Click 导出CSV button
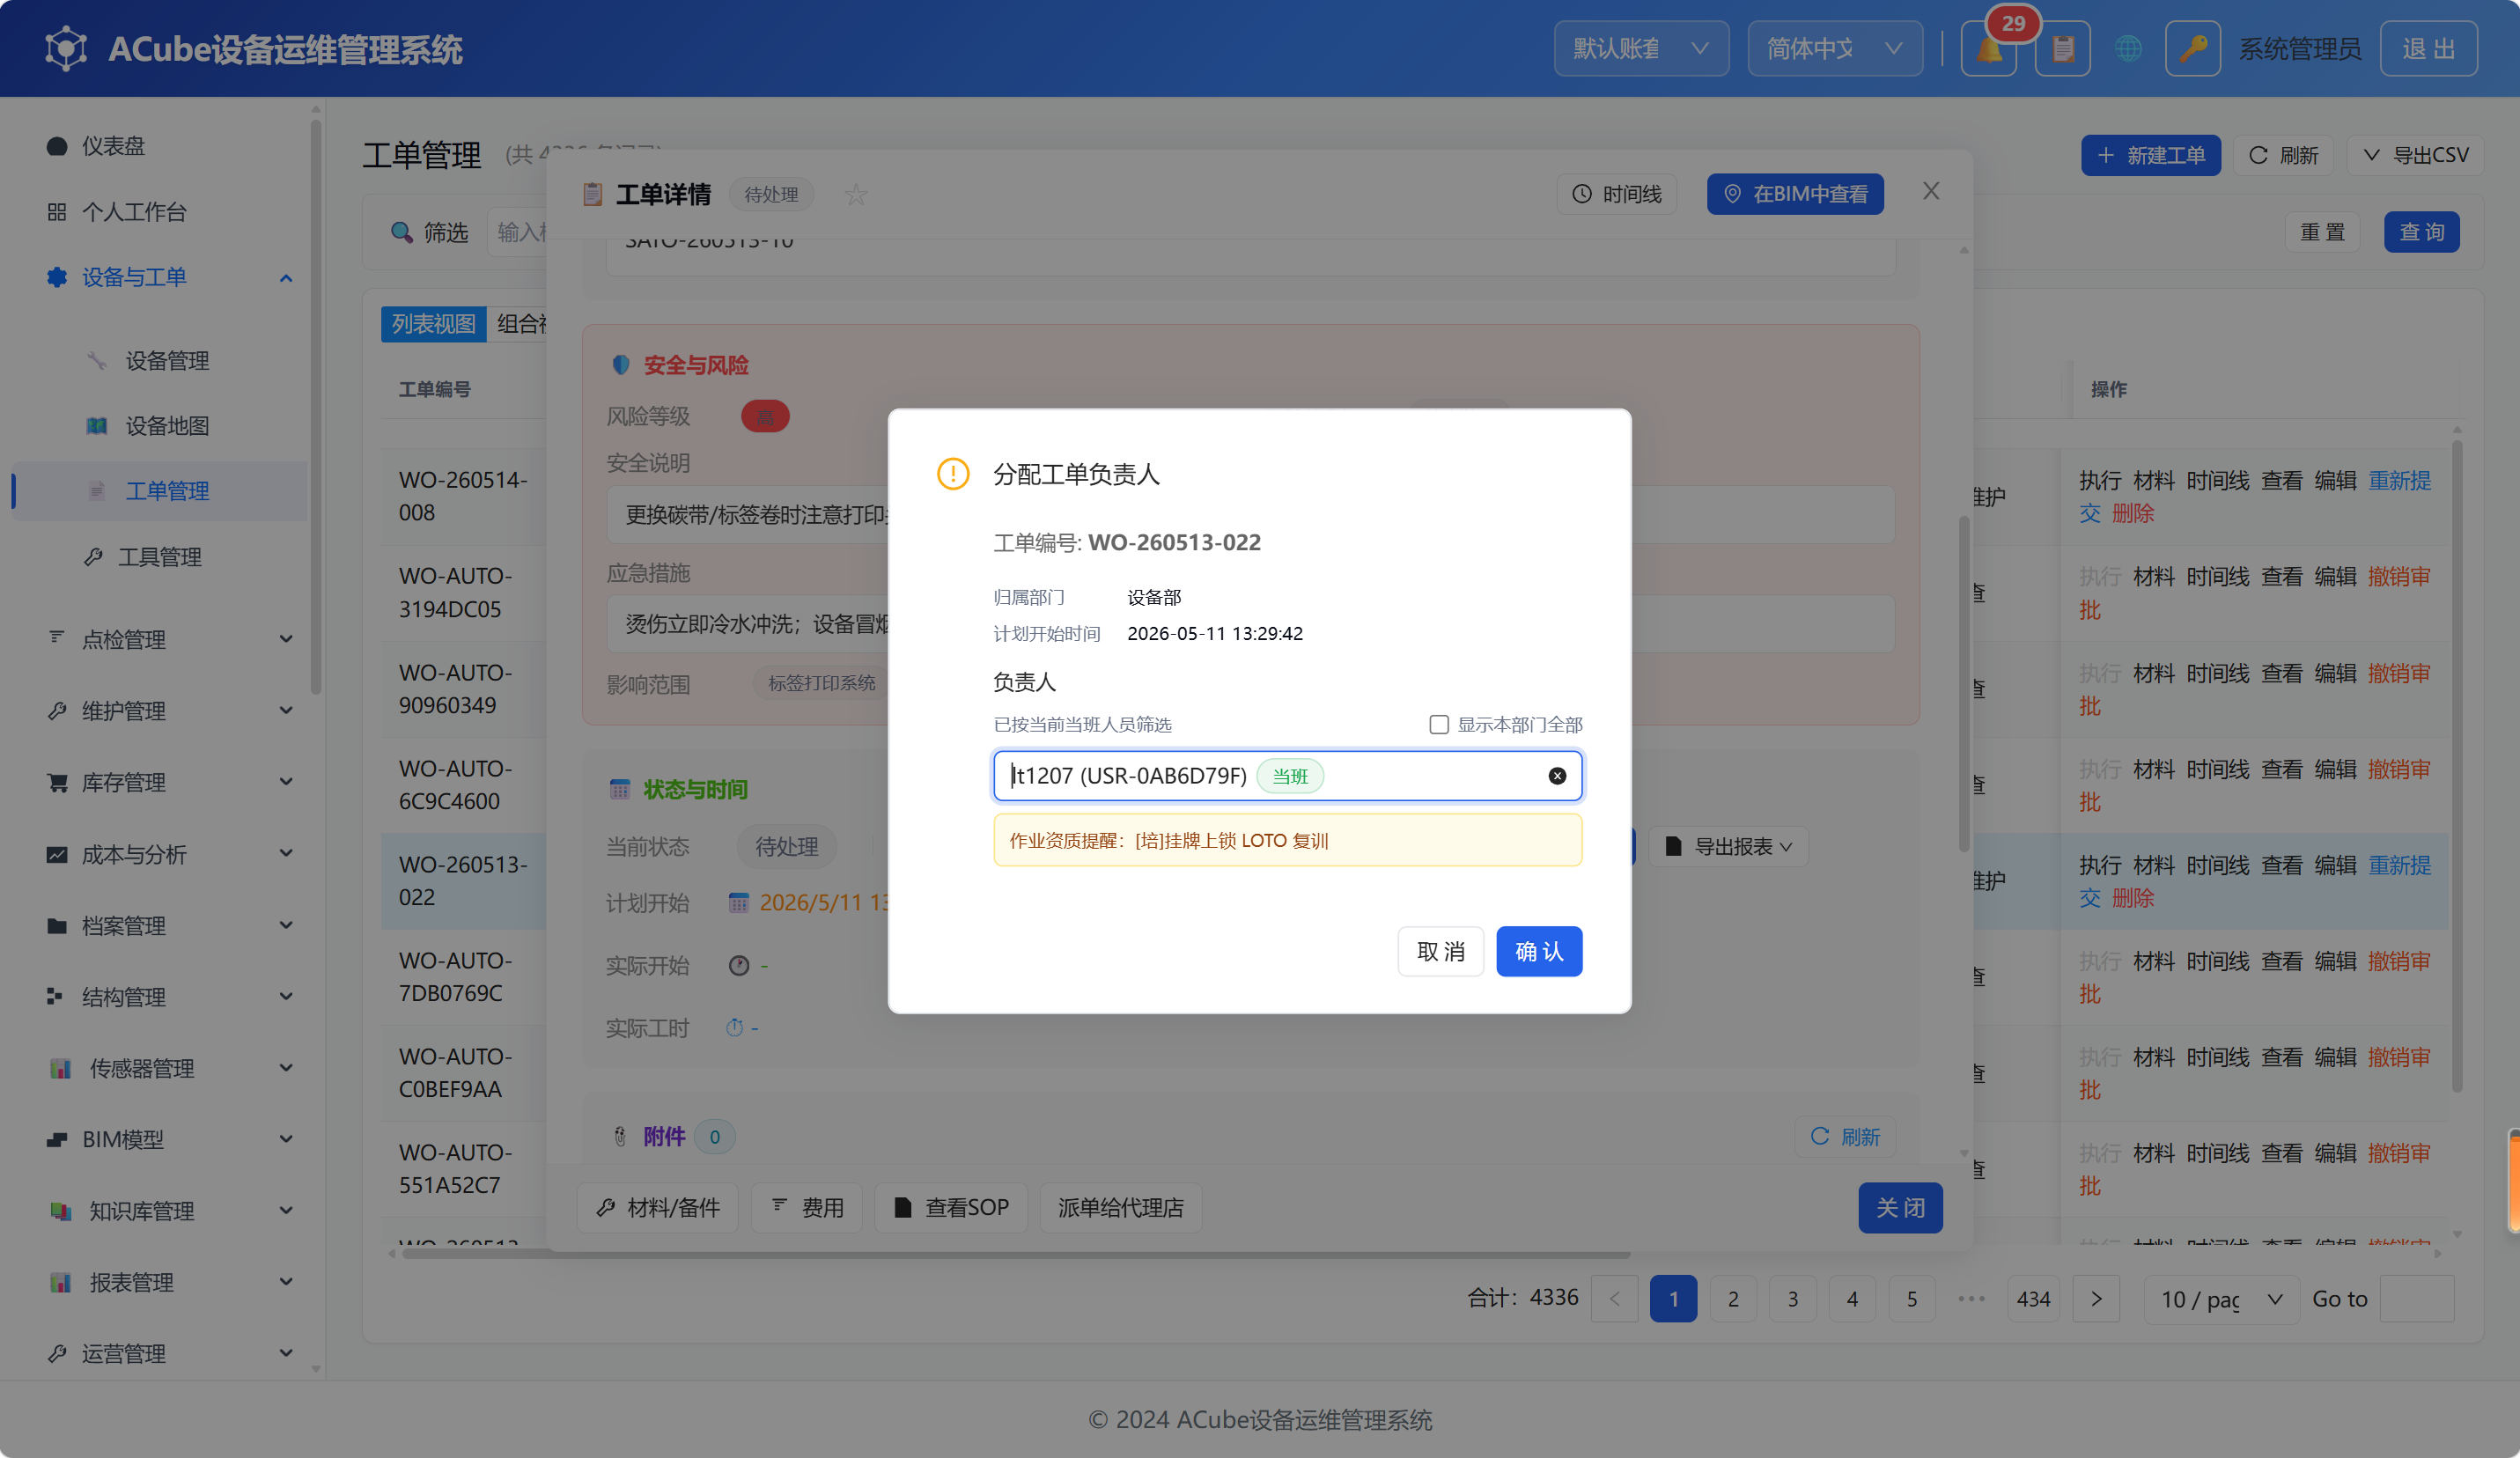Viewport: 2520px width, 1458px height. coord(2414,155)
